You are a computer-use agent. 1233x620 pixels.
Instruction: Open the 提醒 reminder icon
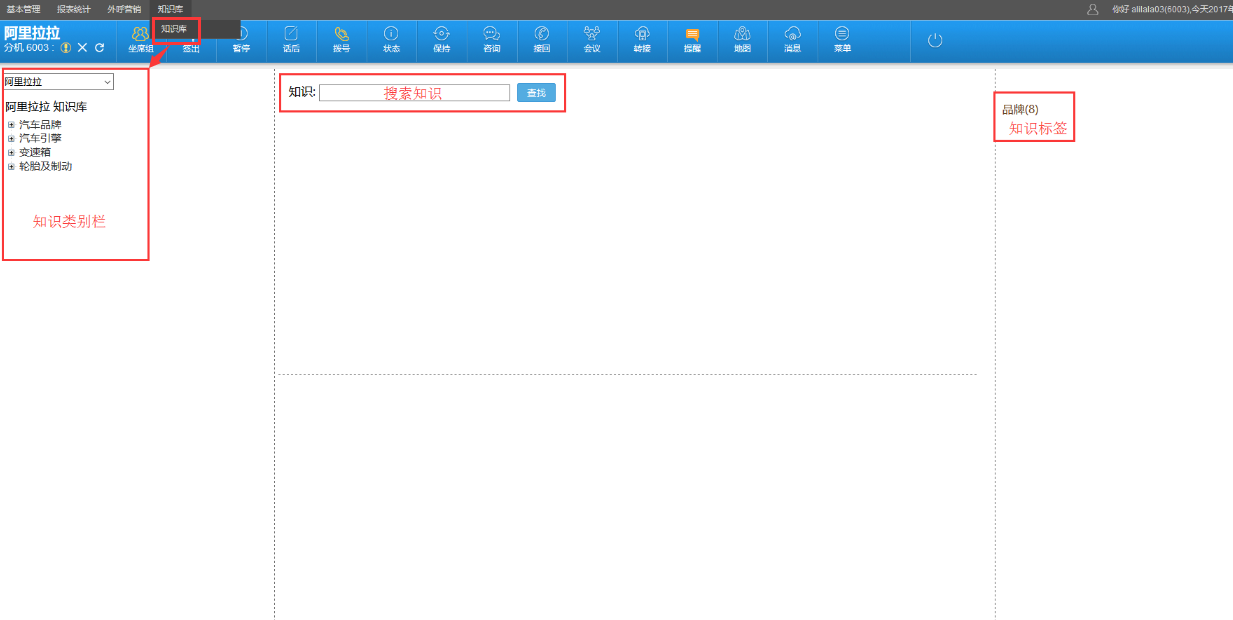[692, 39]
